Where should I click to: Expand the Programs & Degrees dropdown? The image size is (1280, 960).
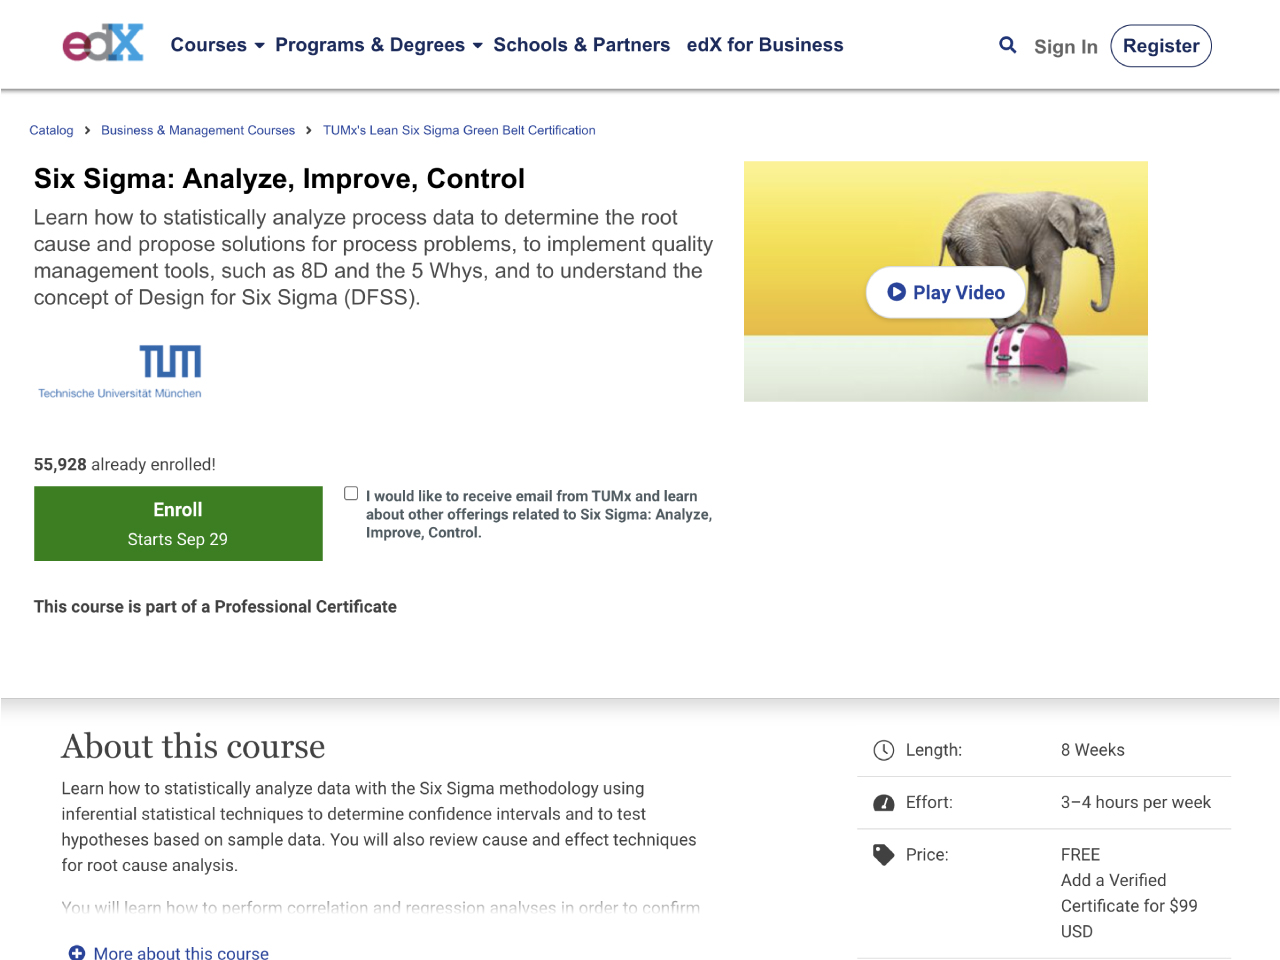379,45
